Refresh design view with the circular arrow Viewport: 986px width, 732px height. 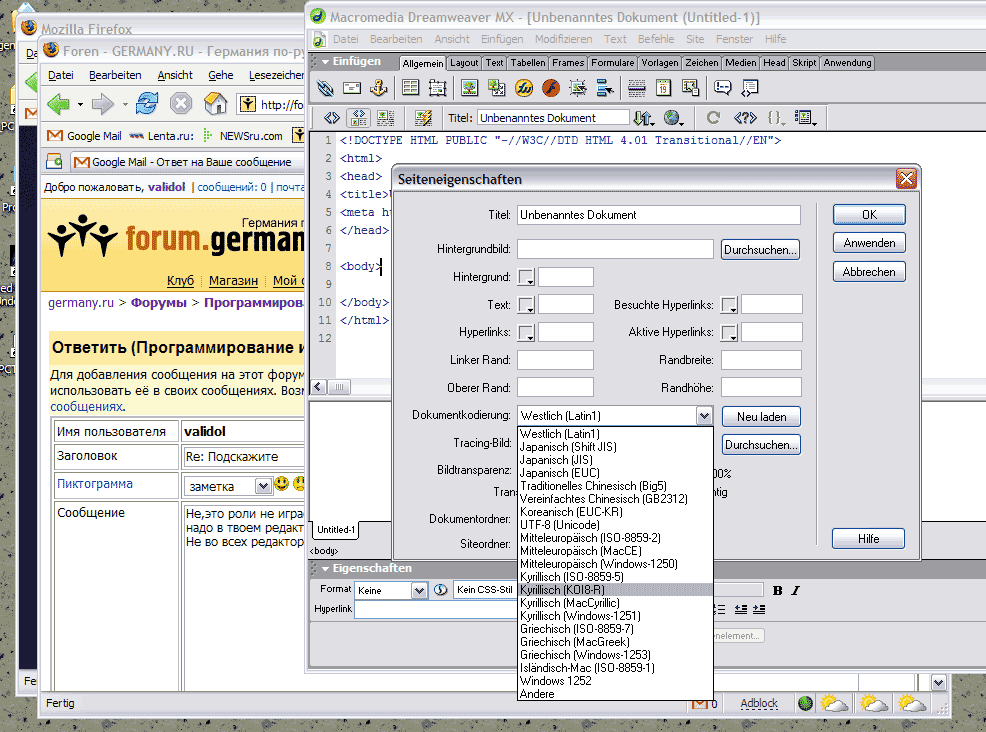(x=713, y=118)
